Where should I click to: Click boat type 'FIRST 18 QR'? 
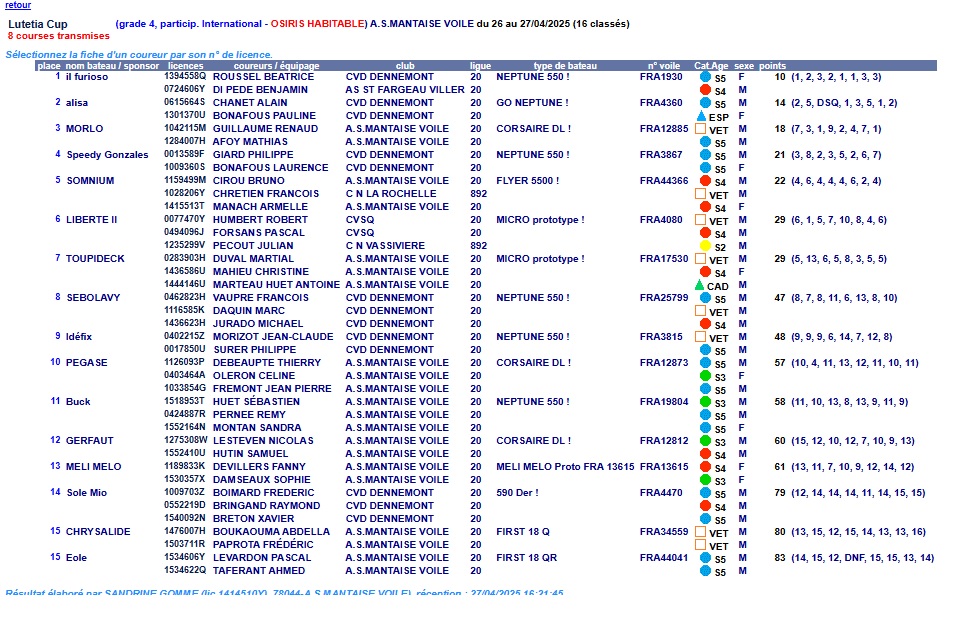coord(526,557)
